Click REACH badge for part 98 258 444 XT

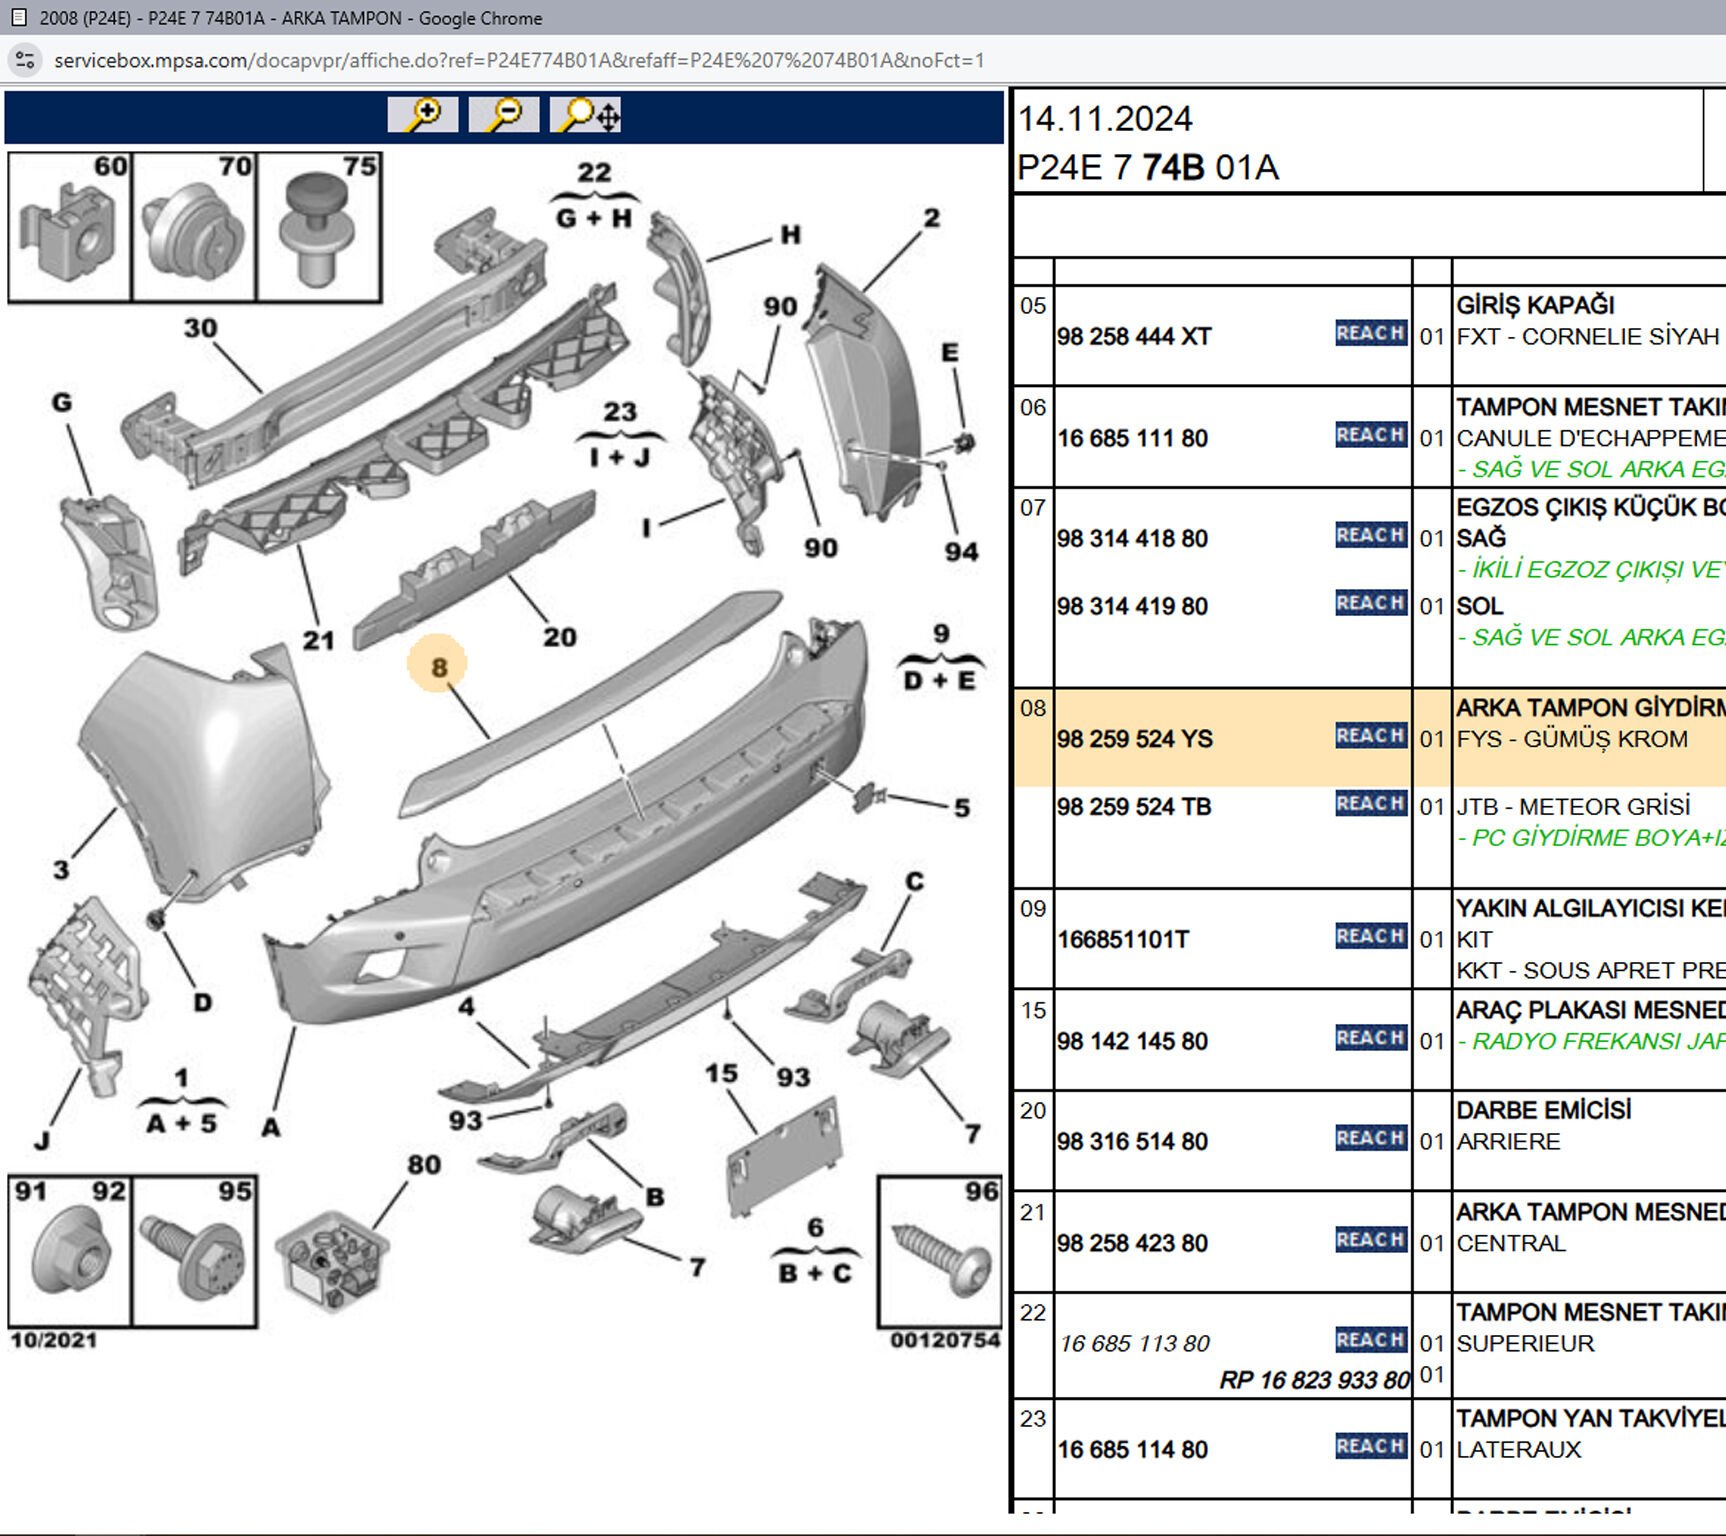pyautogui.click(x=1370, y=334)
